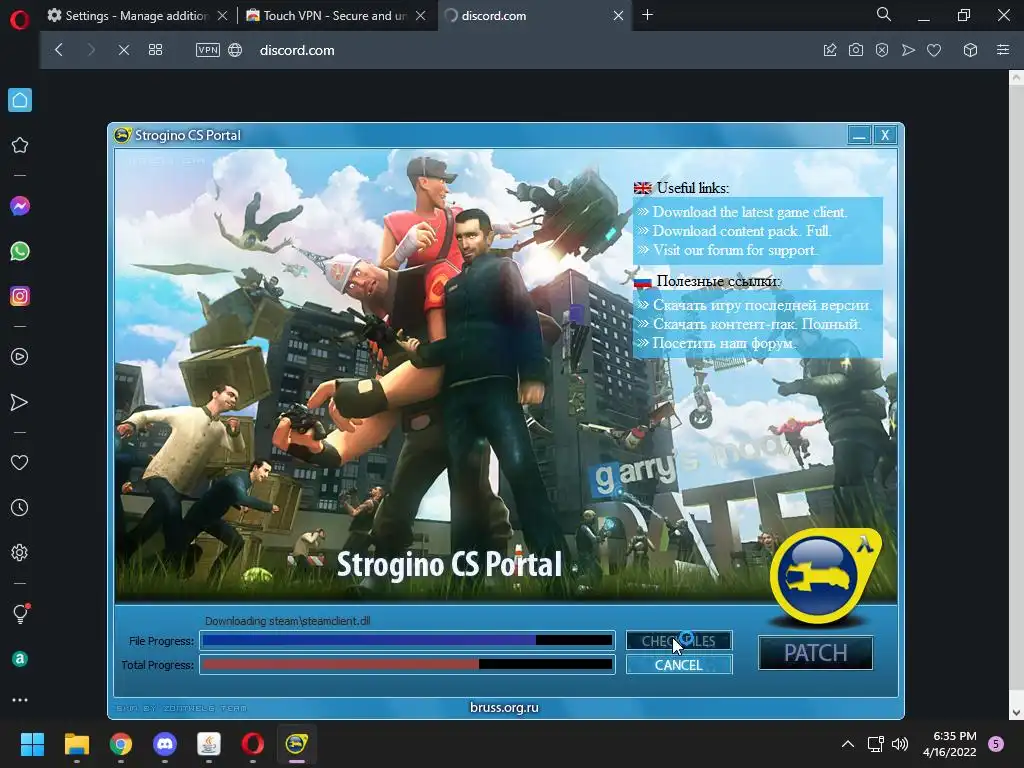This screenshot has height=768, width=1024.
Task: Open Google Chrome from the taskbar
Action: click(x=121, y=744)
